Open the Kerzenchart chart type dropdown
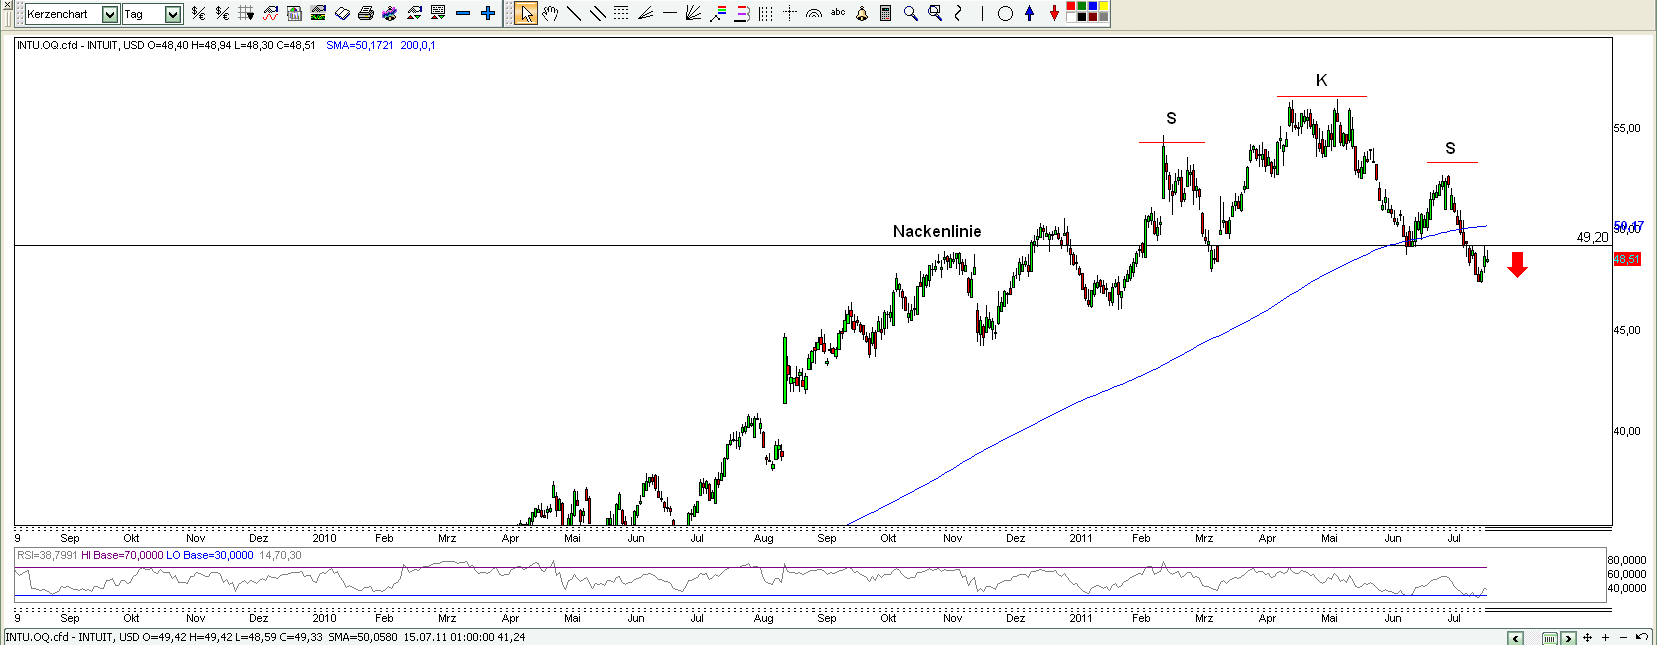The width and height of the screenshot is (1657, 645). [x=110, y=14]
